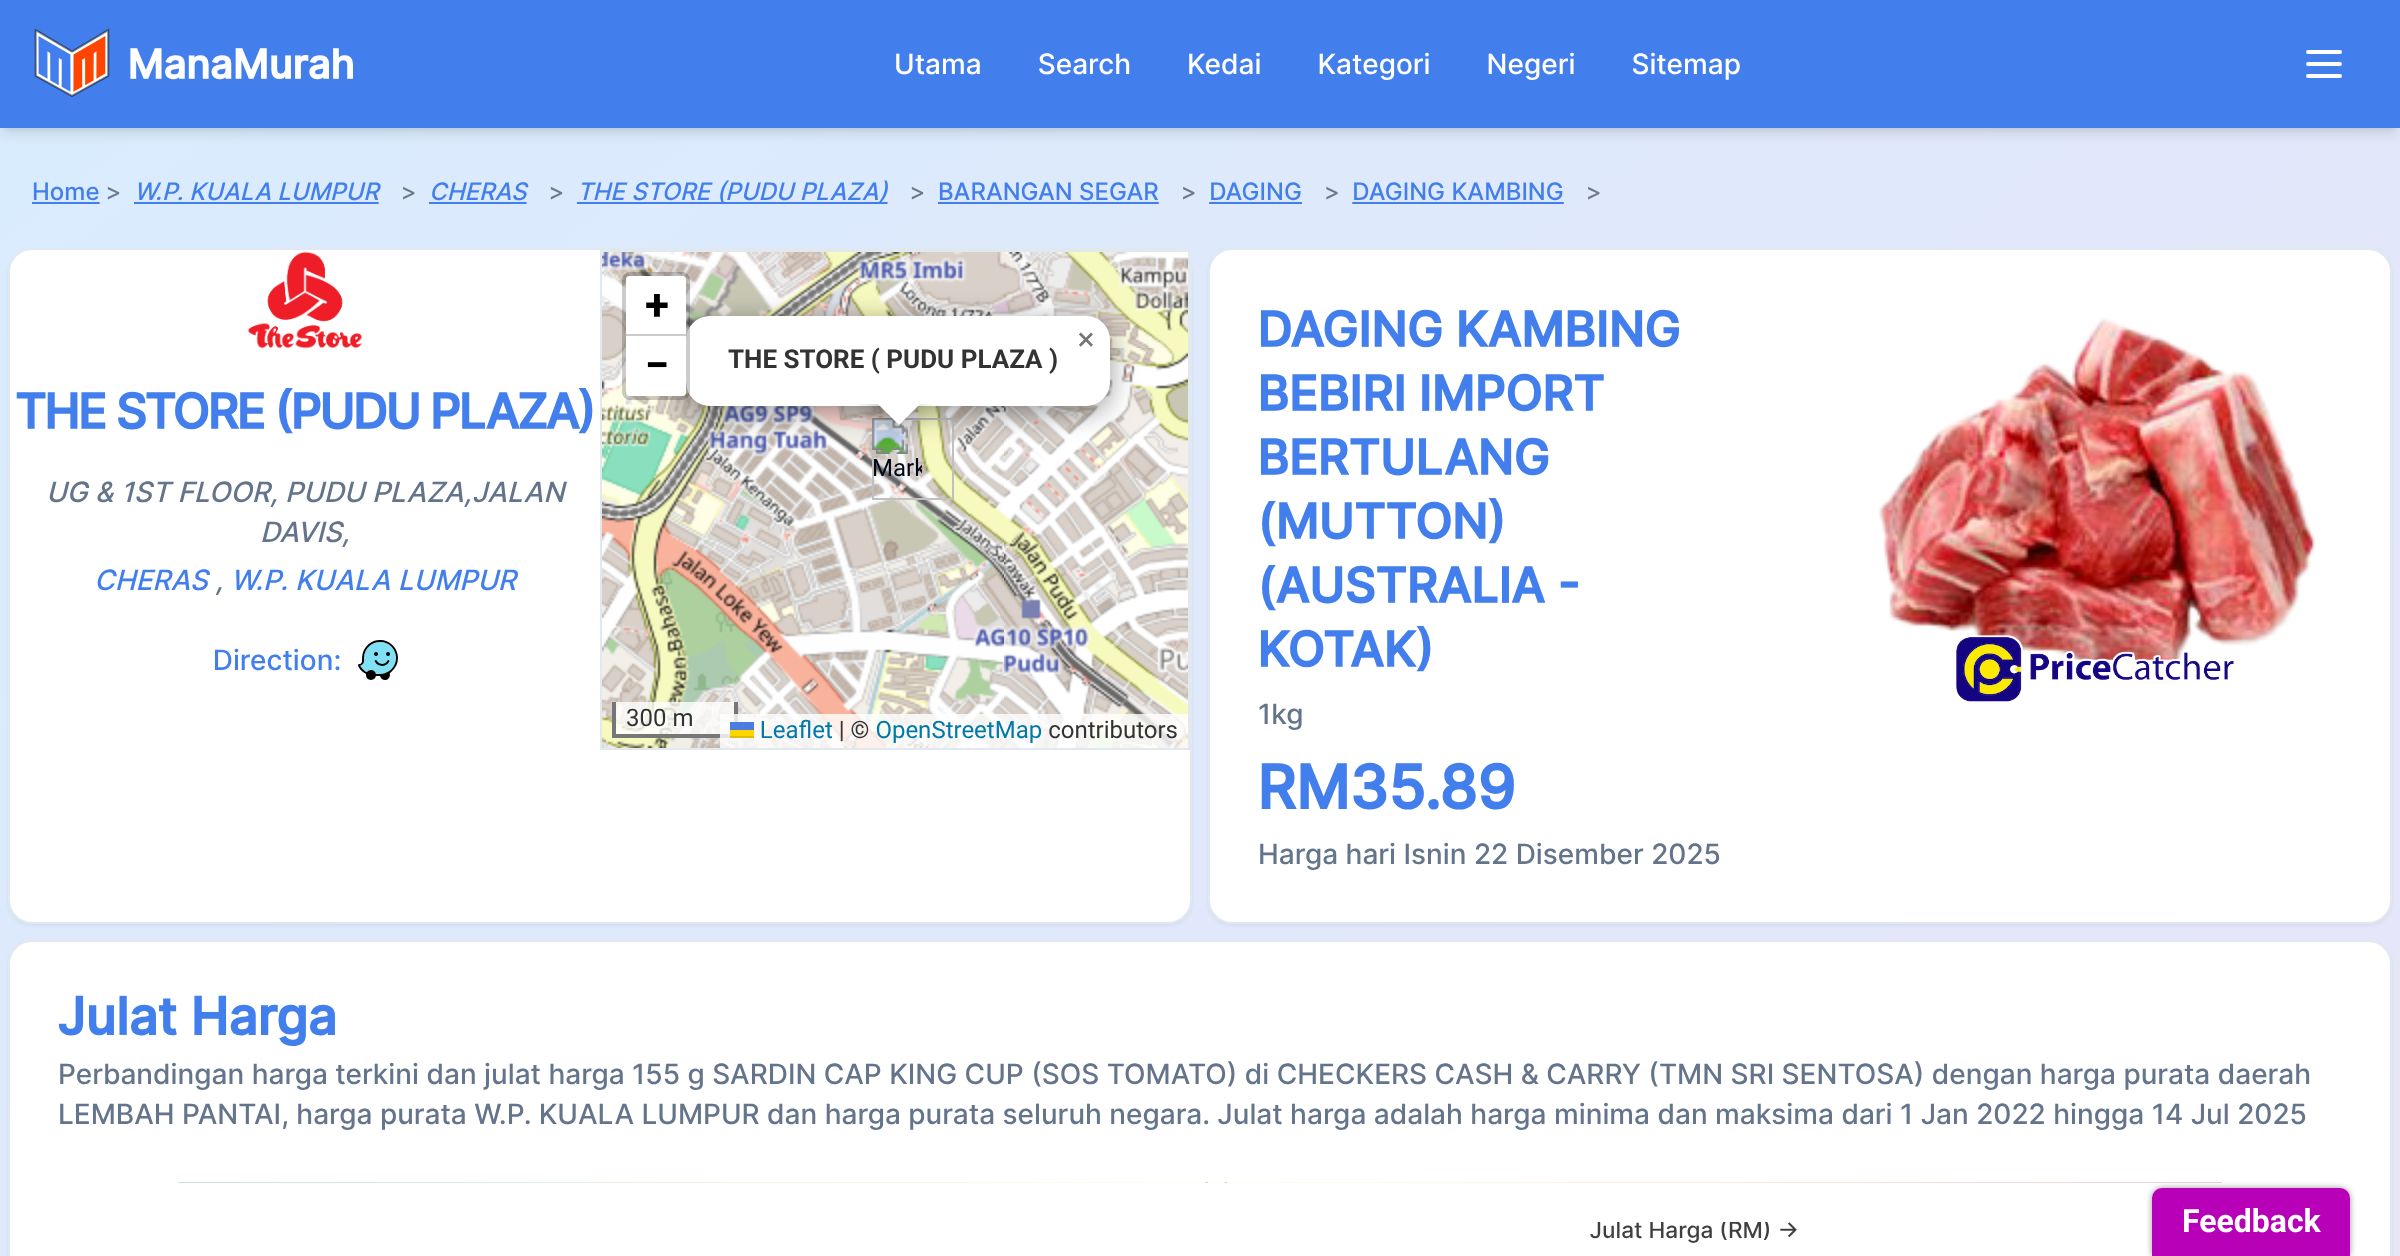Screen dimensions: 2400x1256
Task: Open the Search menu item
Action: [x=1083, y=64]
